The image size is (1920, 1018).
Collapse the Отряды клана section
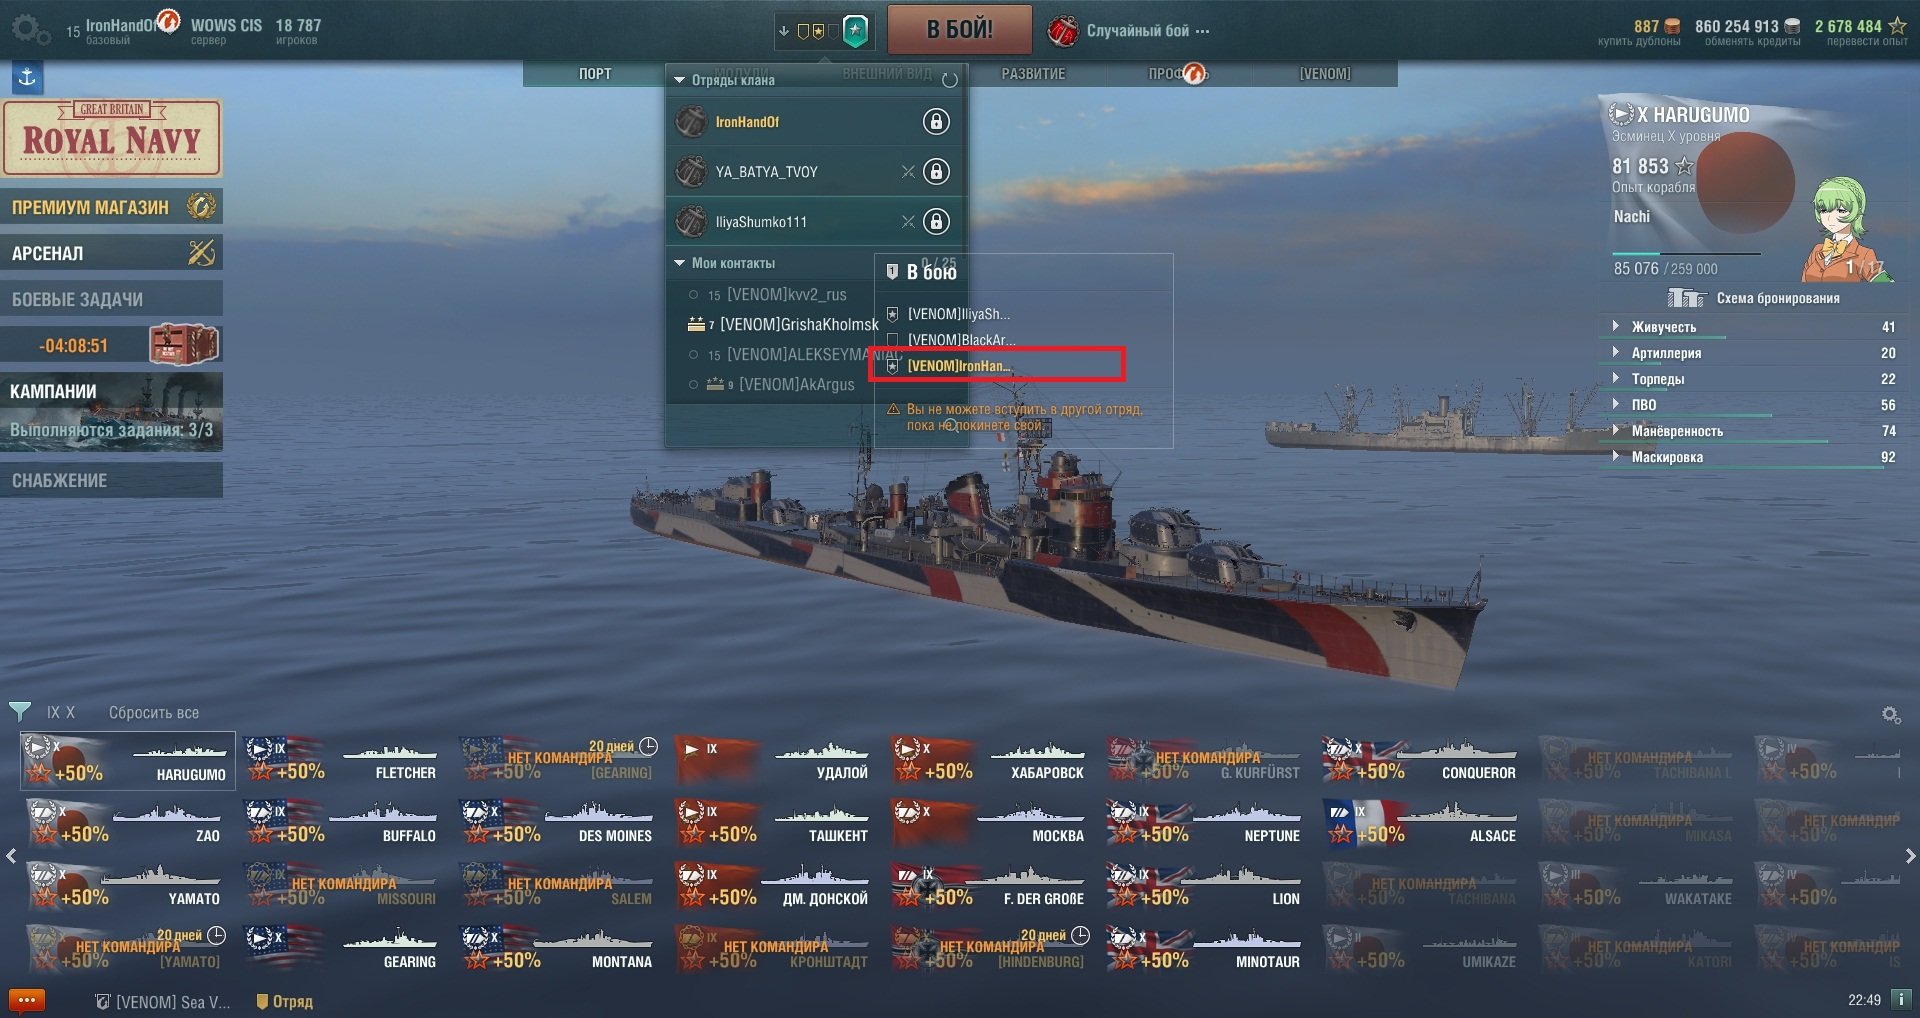(680, 80)
